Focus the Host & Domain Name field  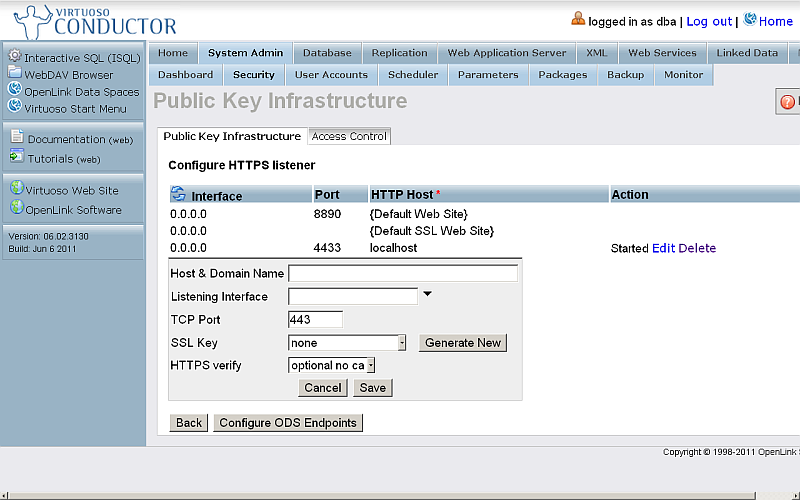click(402, 273)
